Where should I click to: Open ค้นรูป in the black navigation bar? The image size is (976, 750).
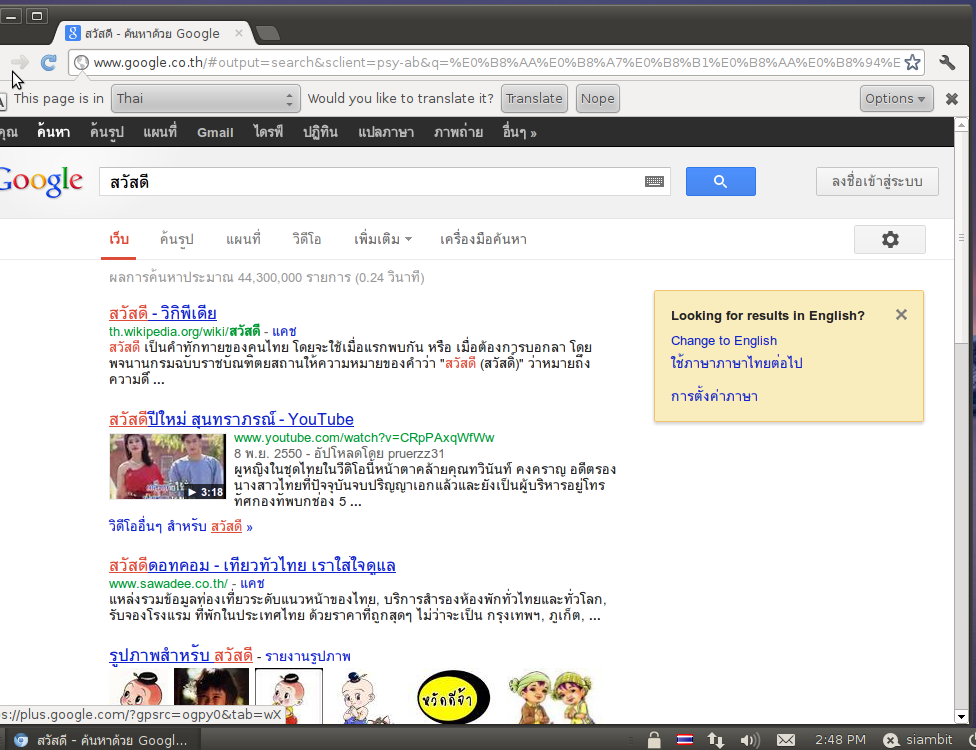[106, 132]
